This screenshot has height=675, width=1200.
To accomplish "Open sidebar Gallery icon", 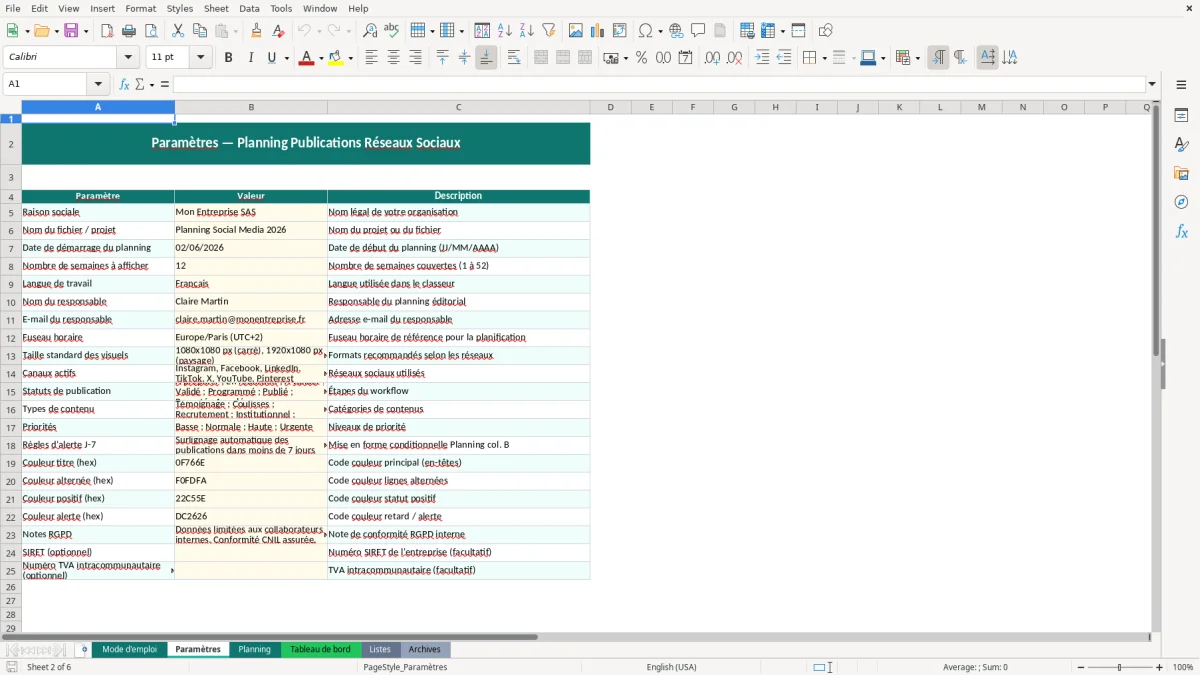I will point(1181,174).
